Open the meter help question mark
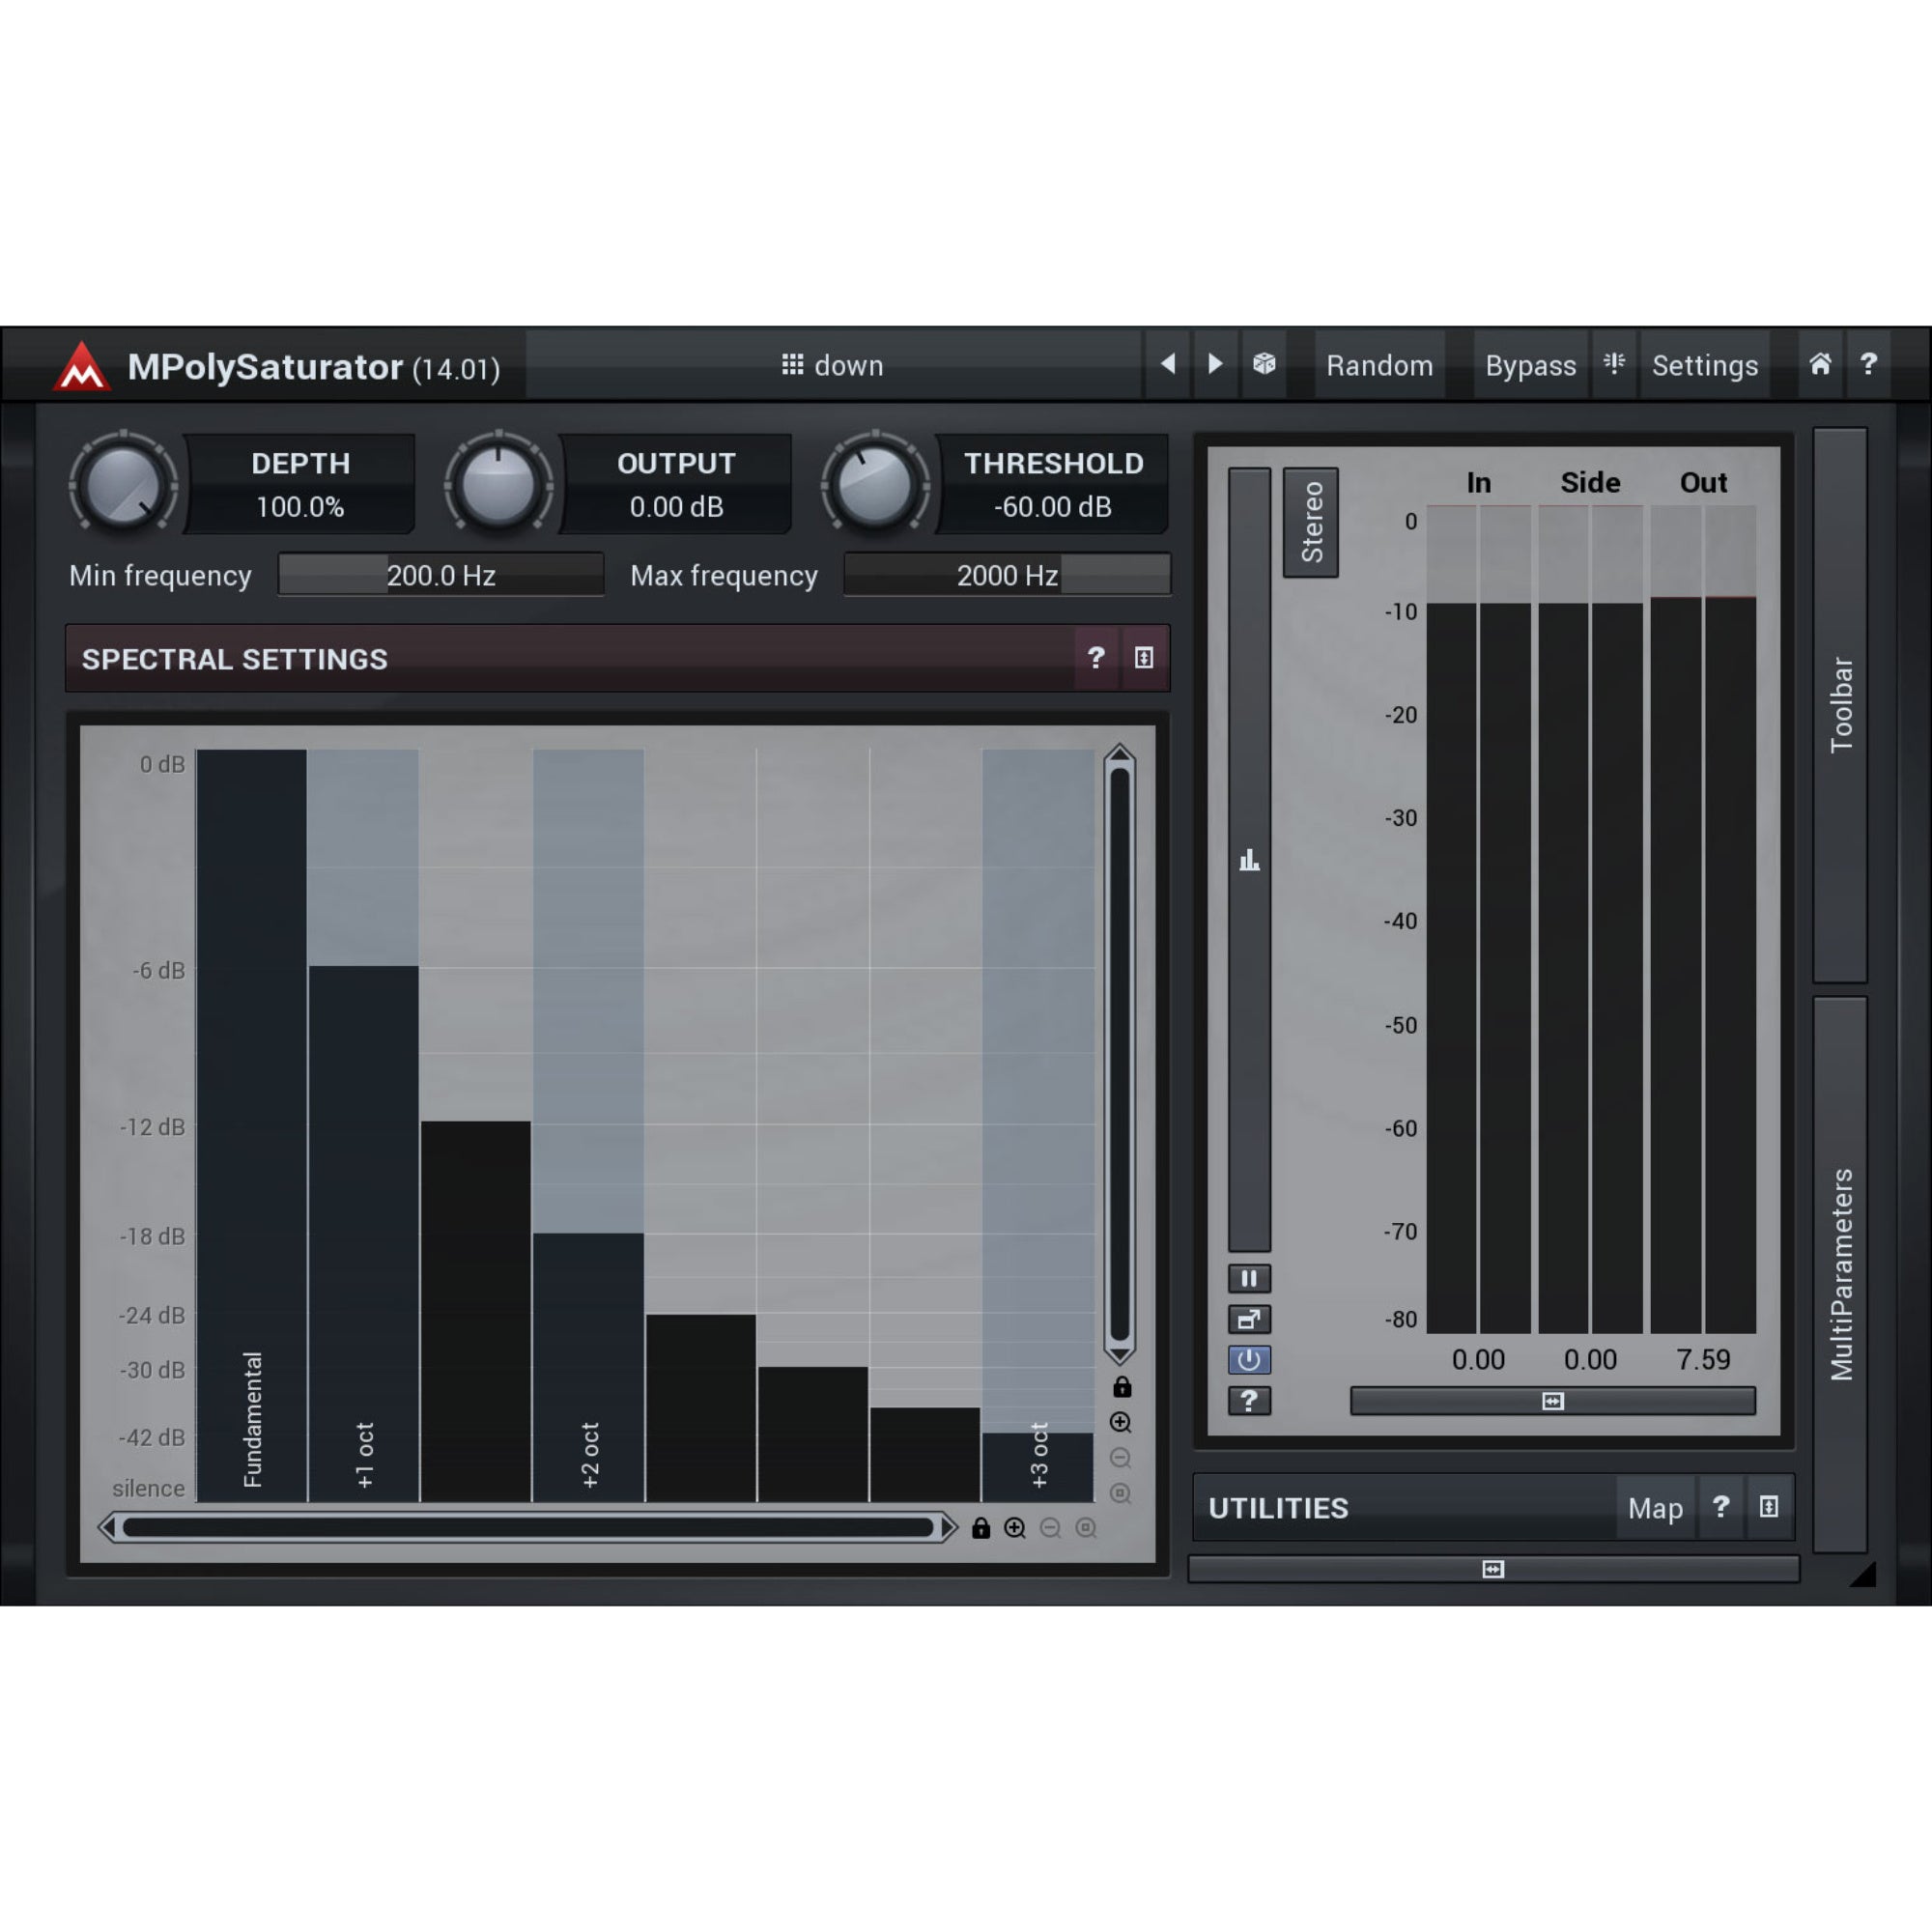The image size is (1932, 1932). coord(1249,1401)
